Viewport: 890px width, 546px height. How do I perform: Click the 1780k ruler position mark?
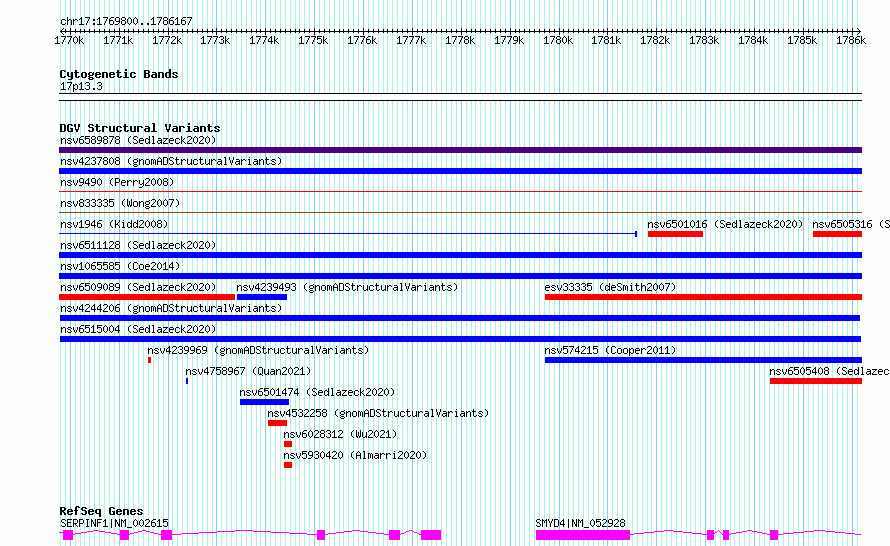coord(558,40)
